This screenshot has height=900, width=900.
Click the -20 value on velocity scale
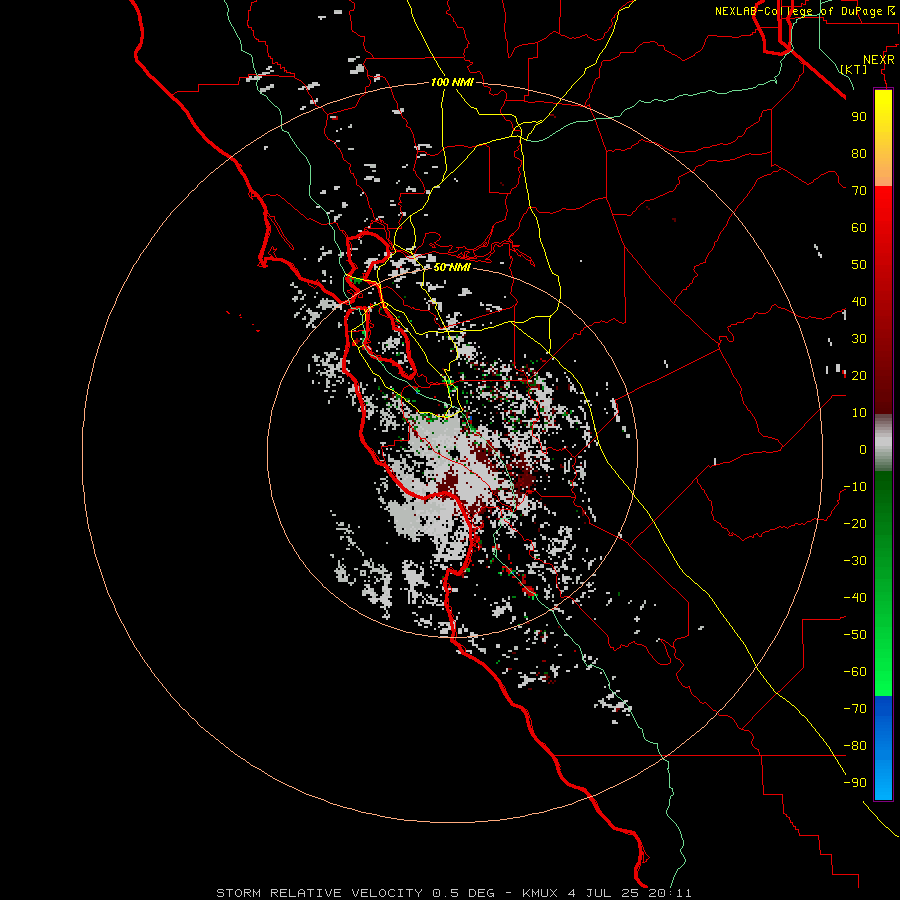click(x=855, y=524)
